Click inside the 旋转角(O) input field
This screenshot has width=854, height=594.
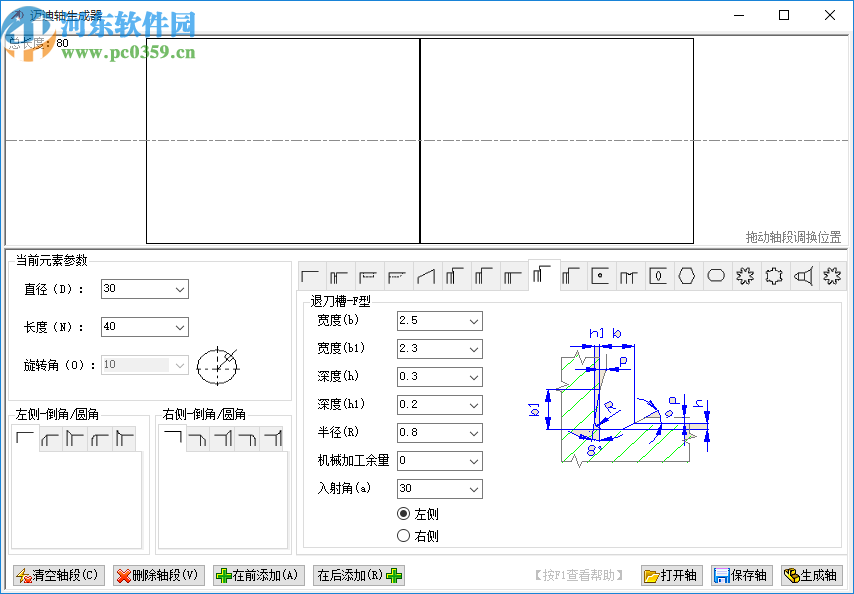[138, 365]
